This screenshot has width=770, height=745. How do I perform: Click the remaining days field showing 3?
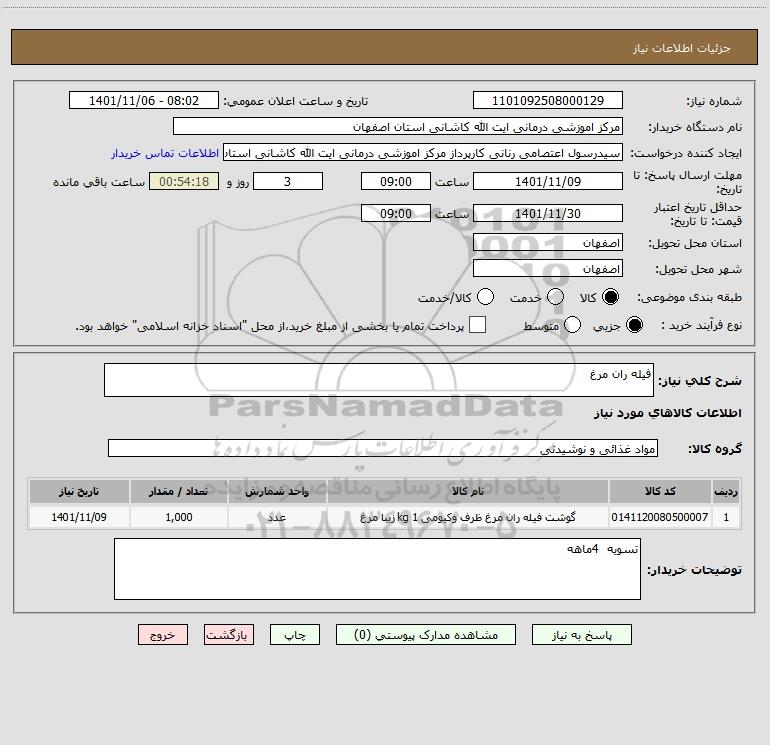pos(288,181)
